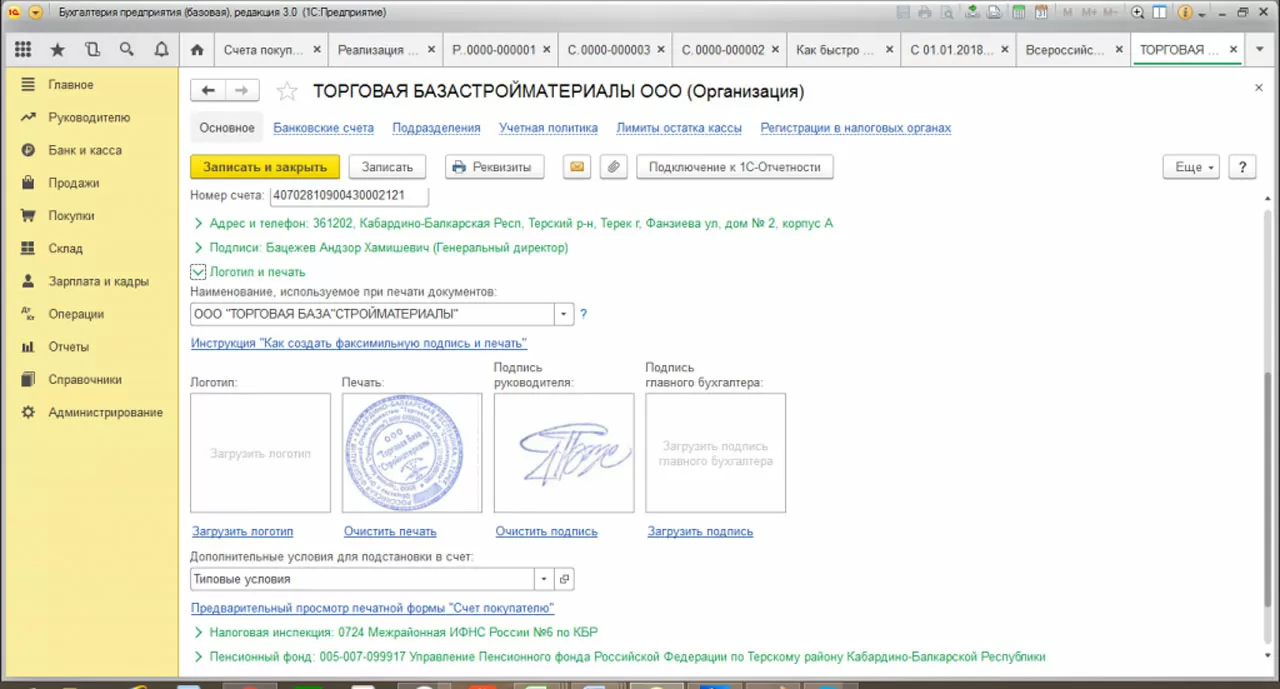This screenshot has height=689, width=1280.
Task: Open the Руководителю section
Action: point(90,117)
